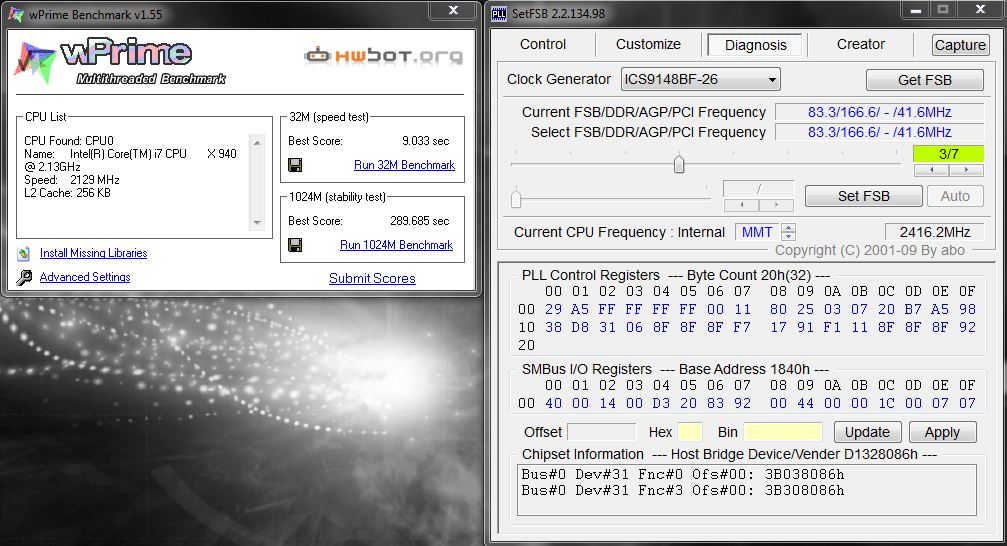This screenshot has width=1007, height=546.
Task: Click up arrow of the MMT spinner
Action: tap(789, 227)
